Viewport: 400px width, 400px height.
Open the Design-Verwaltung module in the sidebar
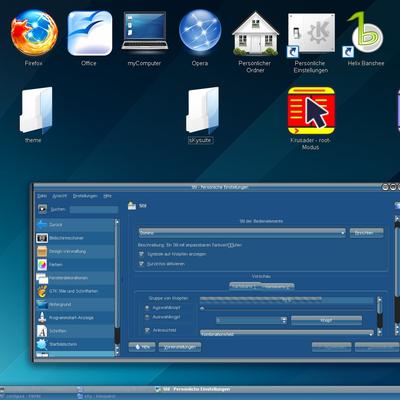75,251
